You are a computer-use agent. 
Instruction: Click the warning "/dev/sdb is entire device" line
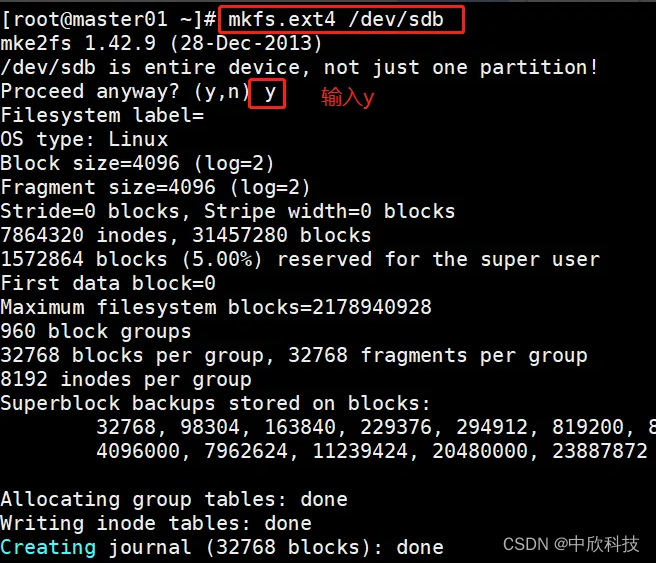coord(299,68)
